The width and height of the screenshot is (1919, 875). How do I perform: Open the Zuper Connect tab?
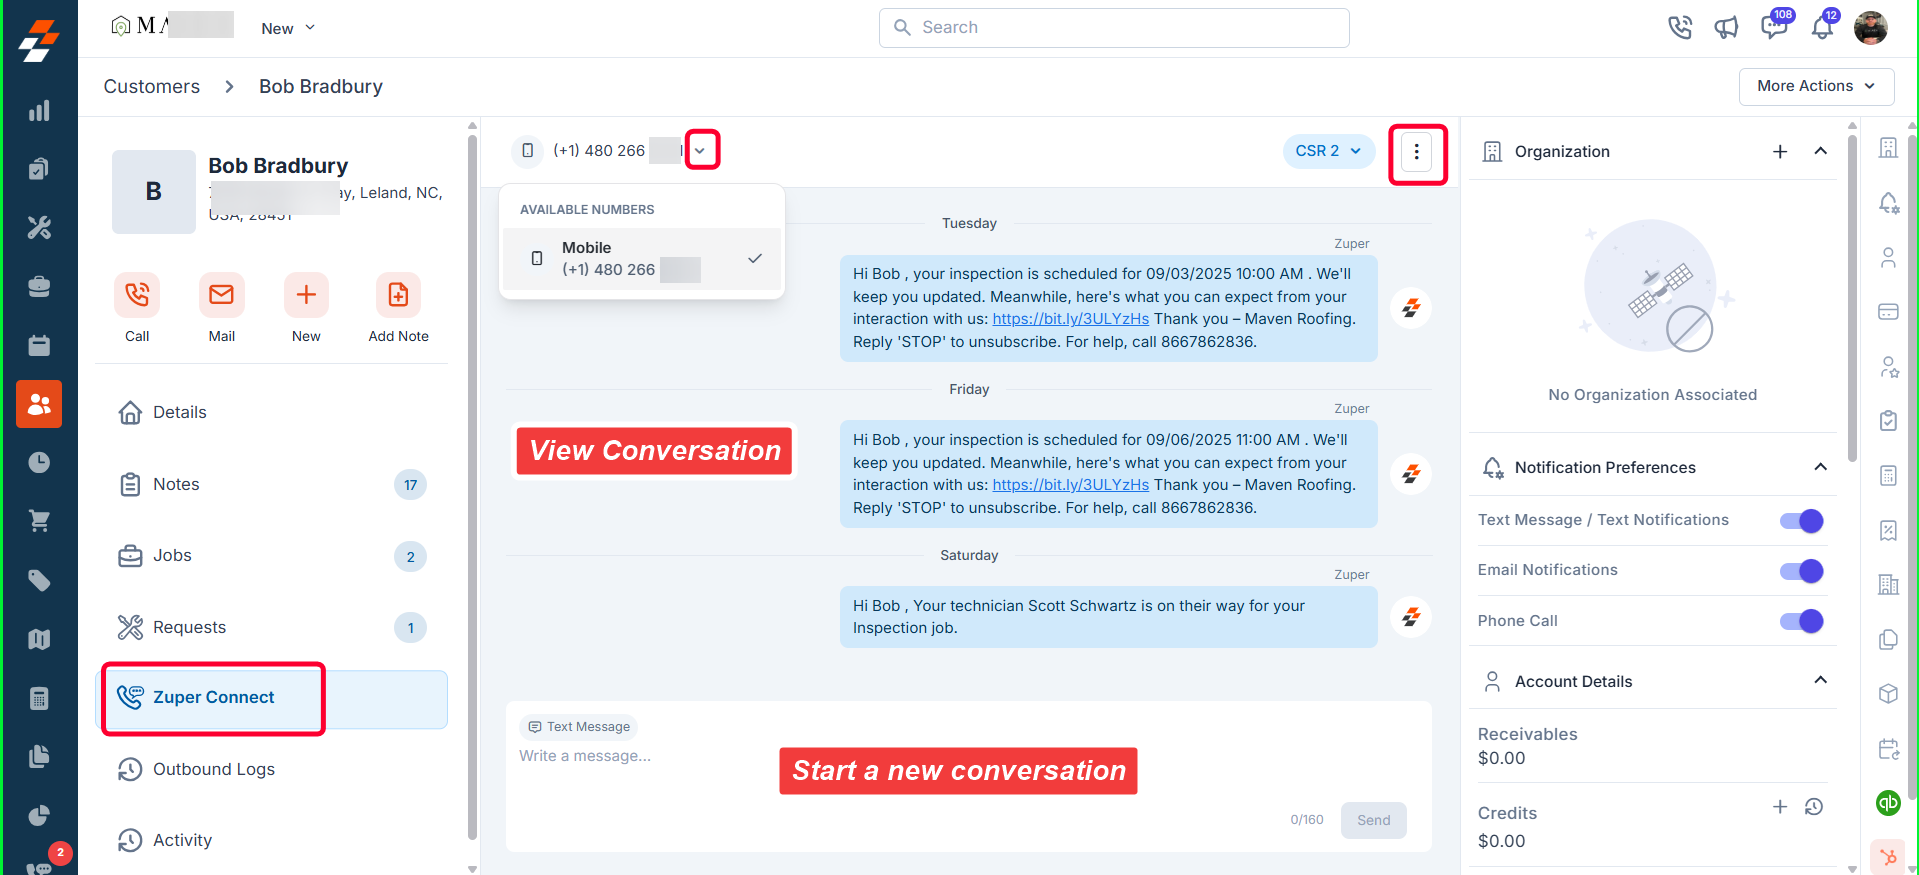click(271, 698)
